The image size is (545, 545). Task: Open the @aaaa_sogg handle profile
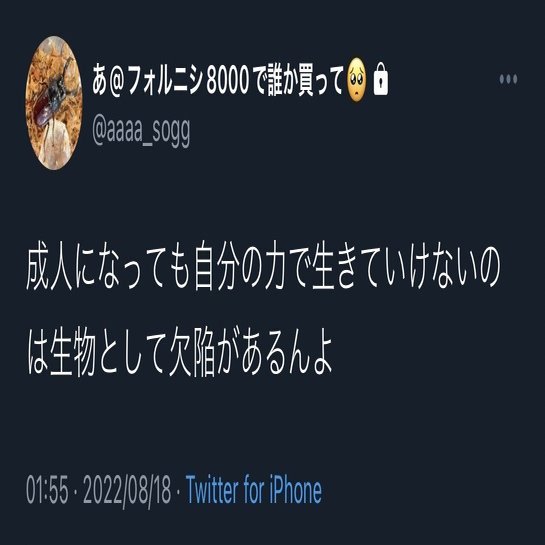click(141, 131)
